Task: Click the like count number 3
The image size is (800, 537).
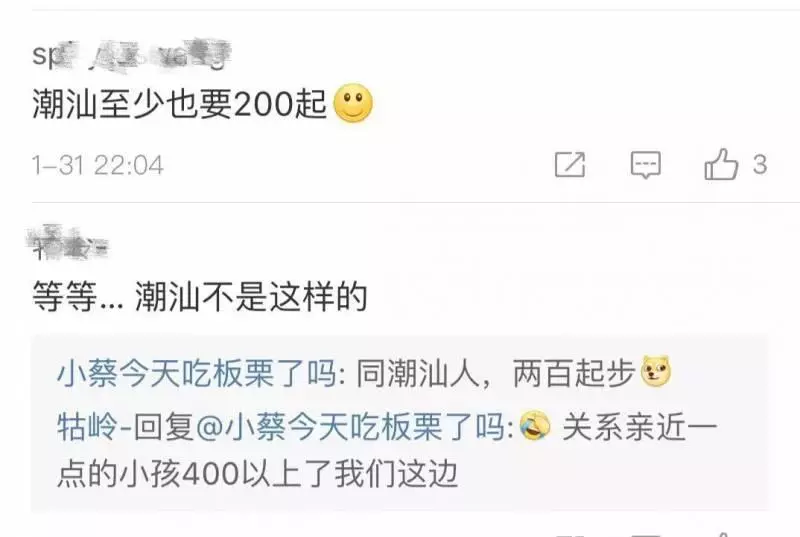Action: (760, 165)
